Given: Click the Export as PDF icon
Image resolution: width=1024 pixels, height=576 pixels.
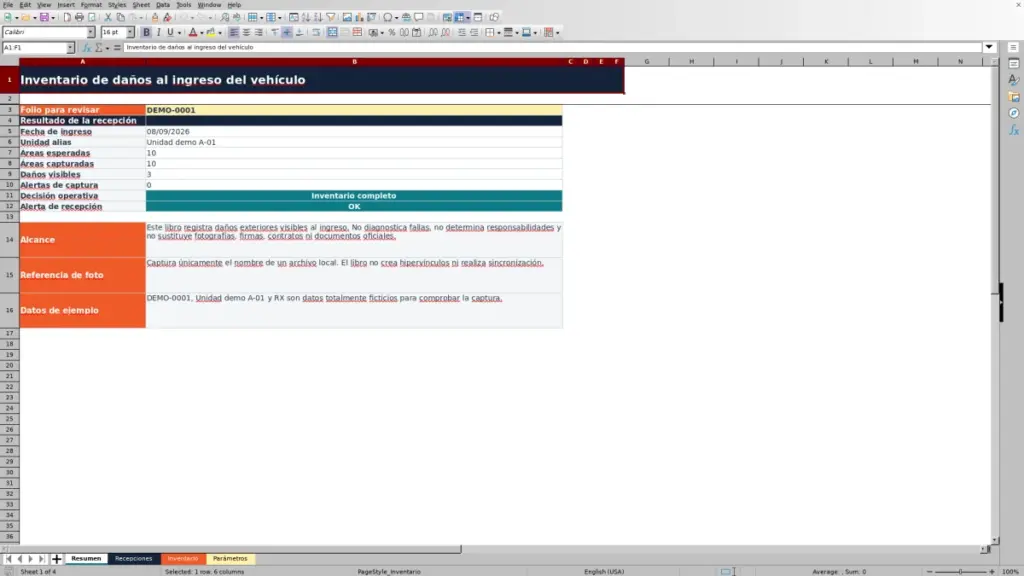Looking at the screenshot, I should click(67, 17).
